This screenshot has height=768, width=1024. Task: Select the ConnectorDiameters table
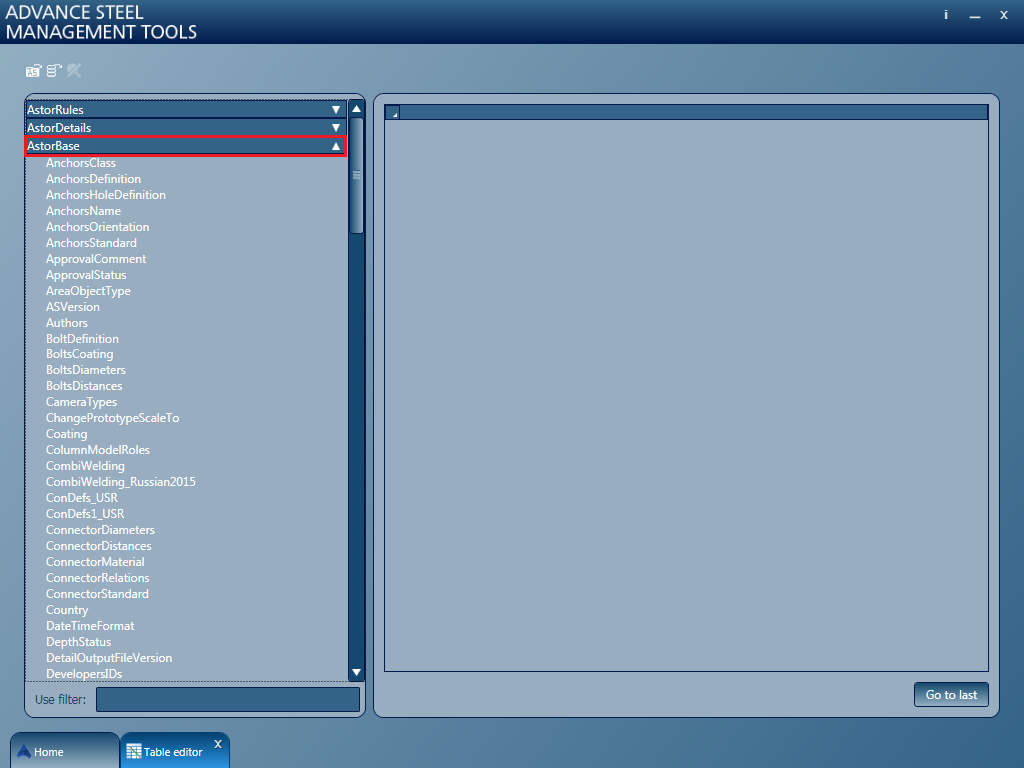click(101, 530)
